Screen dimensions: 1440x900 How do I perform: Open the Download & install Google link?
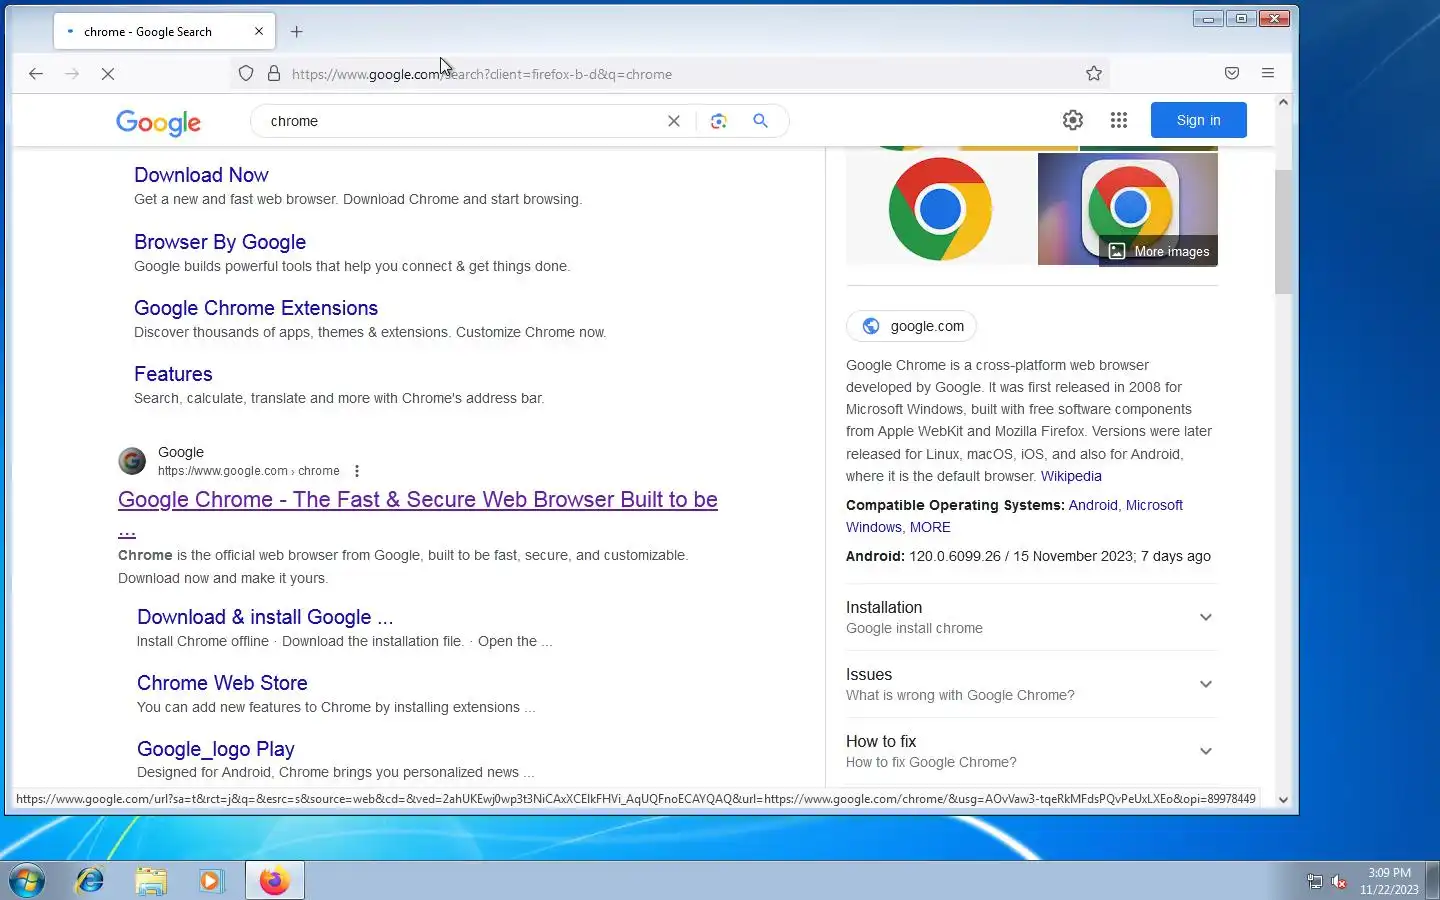265,617
